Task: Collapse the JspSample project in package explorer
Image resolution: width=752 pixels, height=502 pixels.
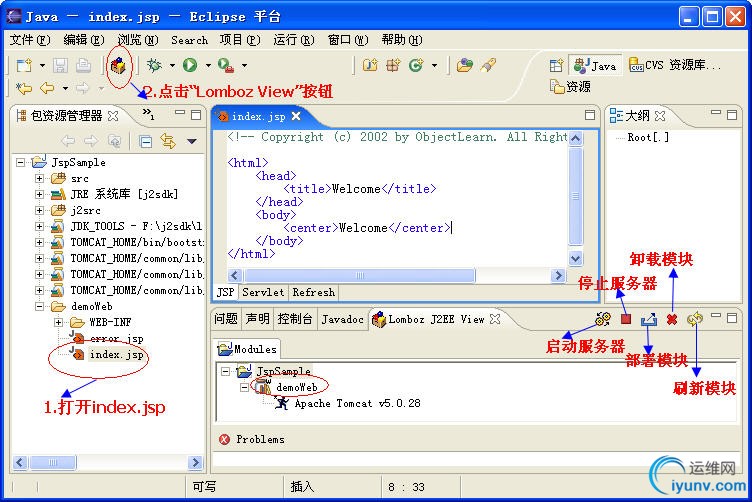Action: (x=20, y=163)
